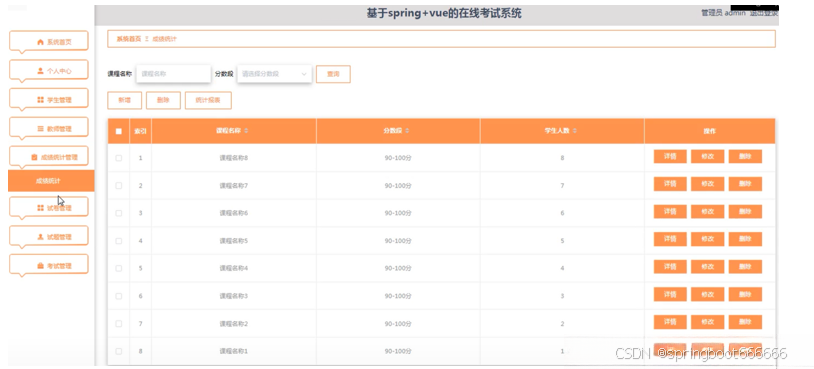The image size is (814, 369).
Task: Click the person icon beside 个人中心
Action: point(40,71)
